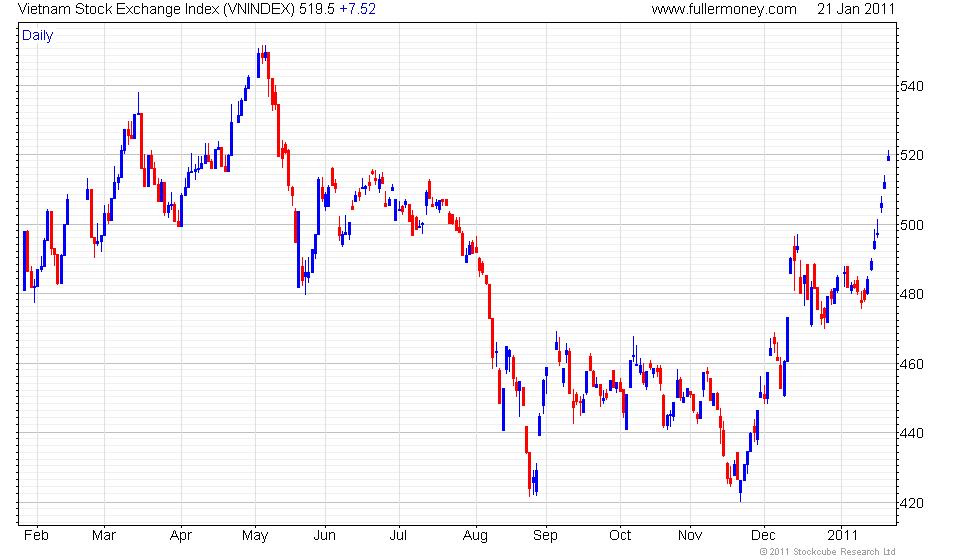Click the 'Sep' month label
The height and width of the screenshot is (560, 980).
[545, 536]
